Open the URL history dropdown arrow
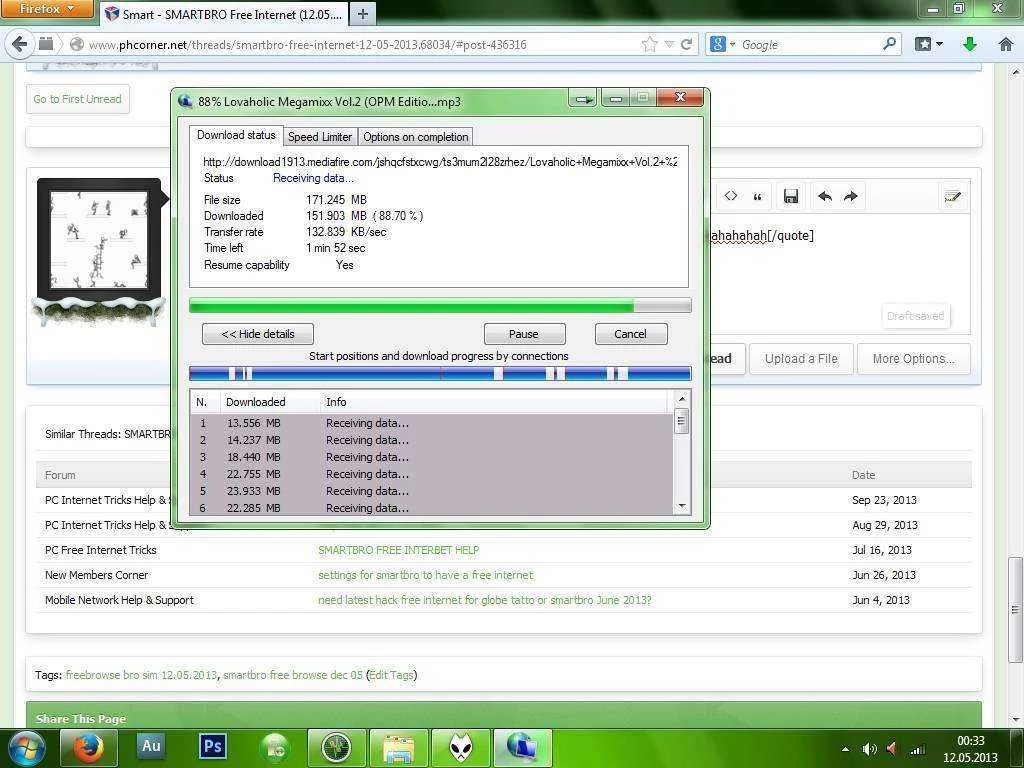Screen dimensions: 1024x768 pyautogui.click(x=669, y=44)
